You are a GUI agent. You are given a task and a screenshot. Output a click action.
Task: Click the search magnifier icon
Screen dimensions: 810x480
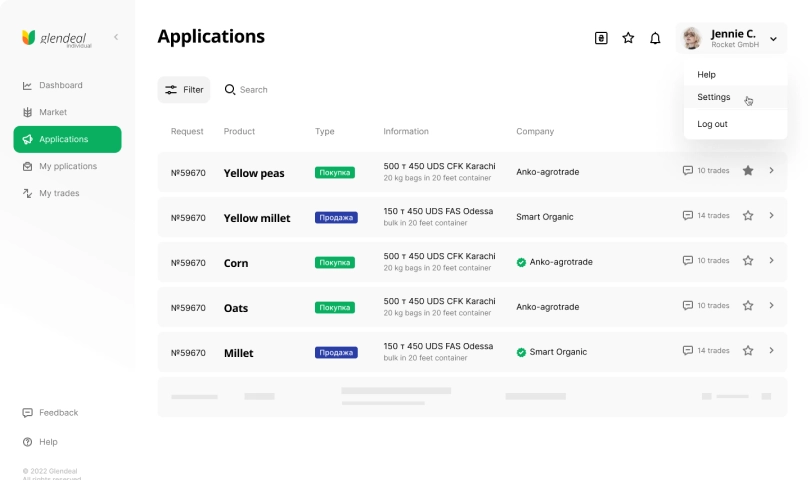[230, 90]
